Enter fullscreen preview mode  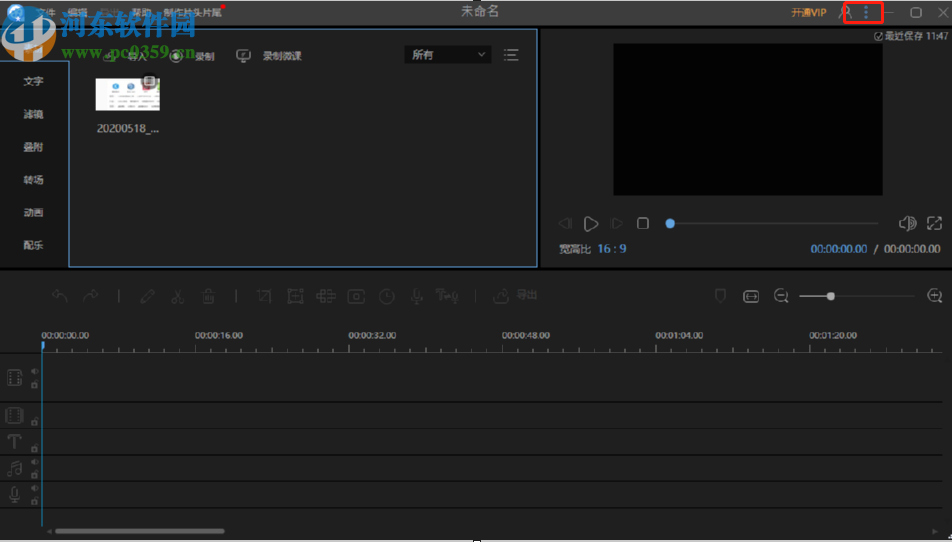935,223
